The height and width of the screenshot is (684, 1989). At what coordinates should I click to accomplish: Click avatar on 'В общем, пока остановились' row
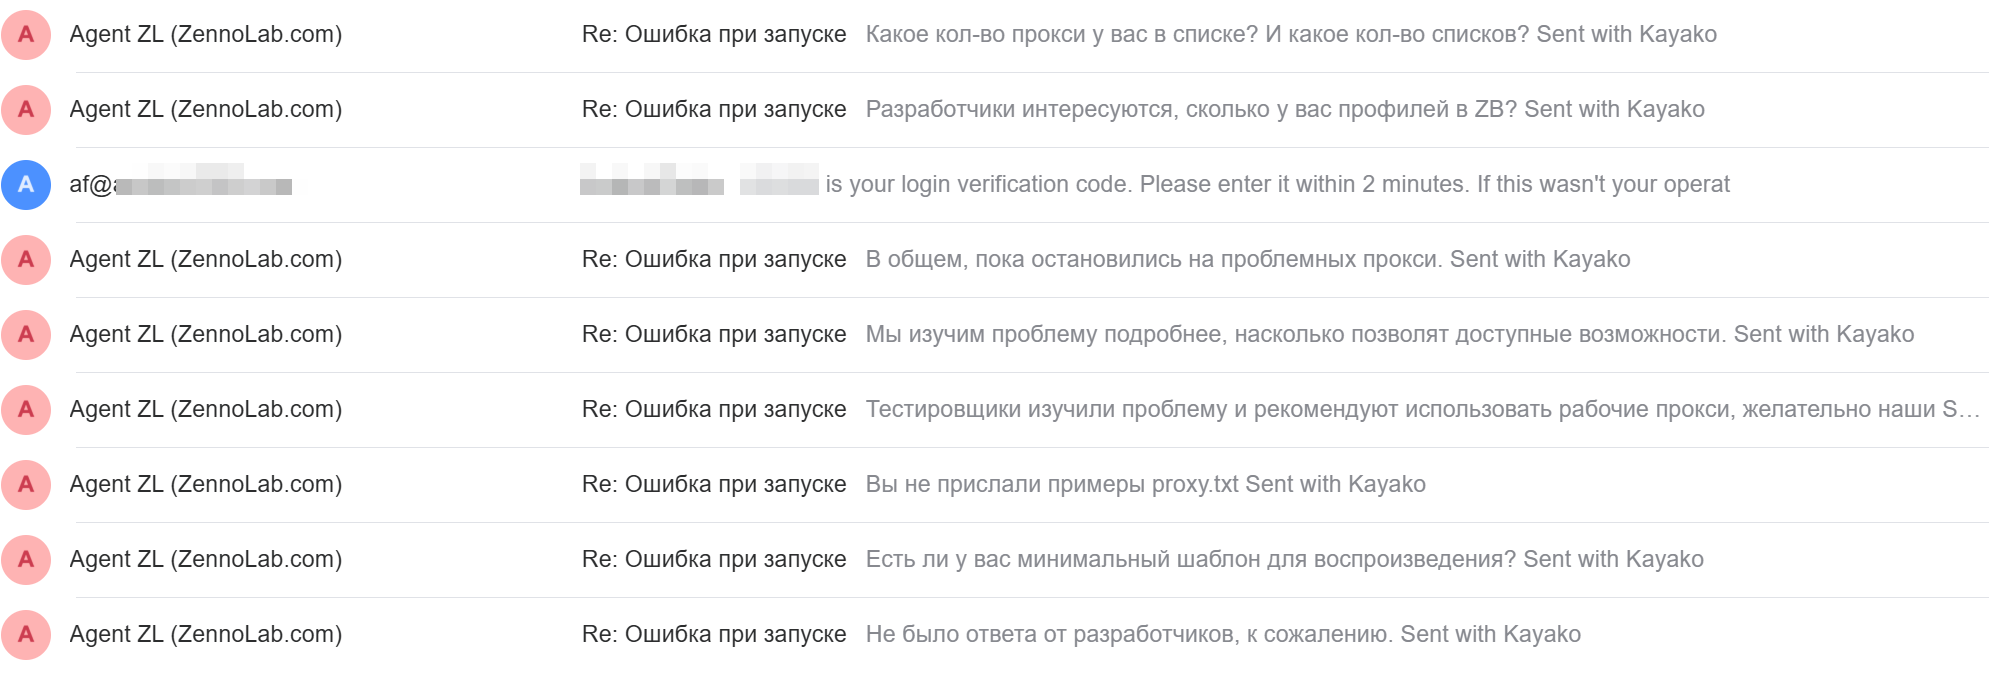coord(26,260)
